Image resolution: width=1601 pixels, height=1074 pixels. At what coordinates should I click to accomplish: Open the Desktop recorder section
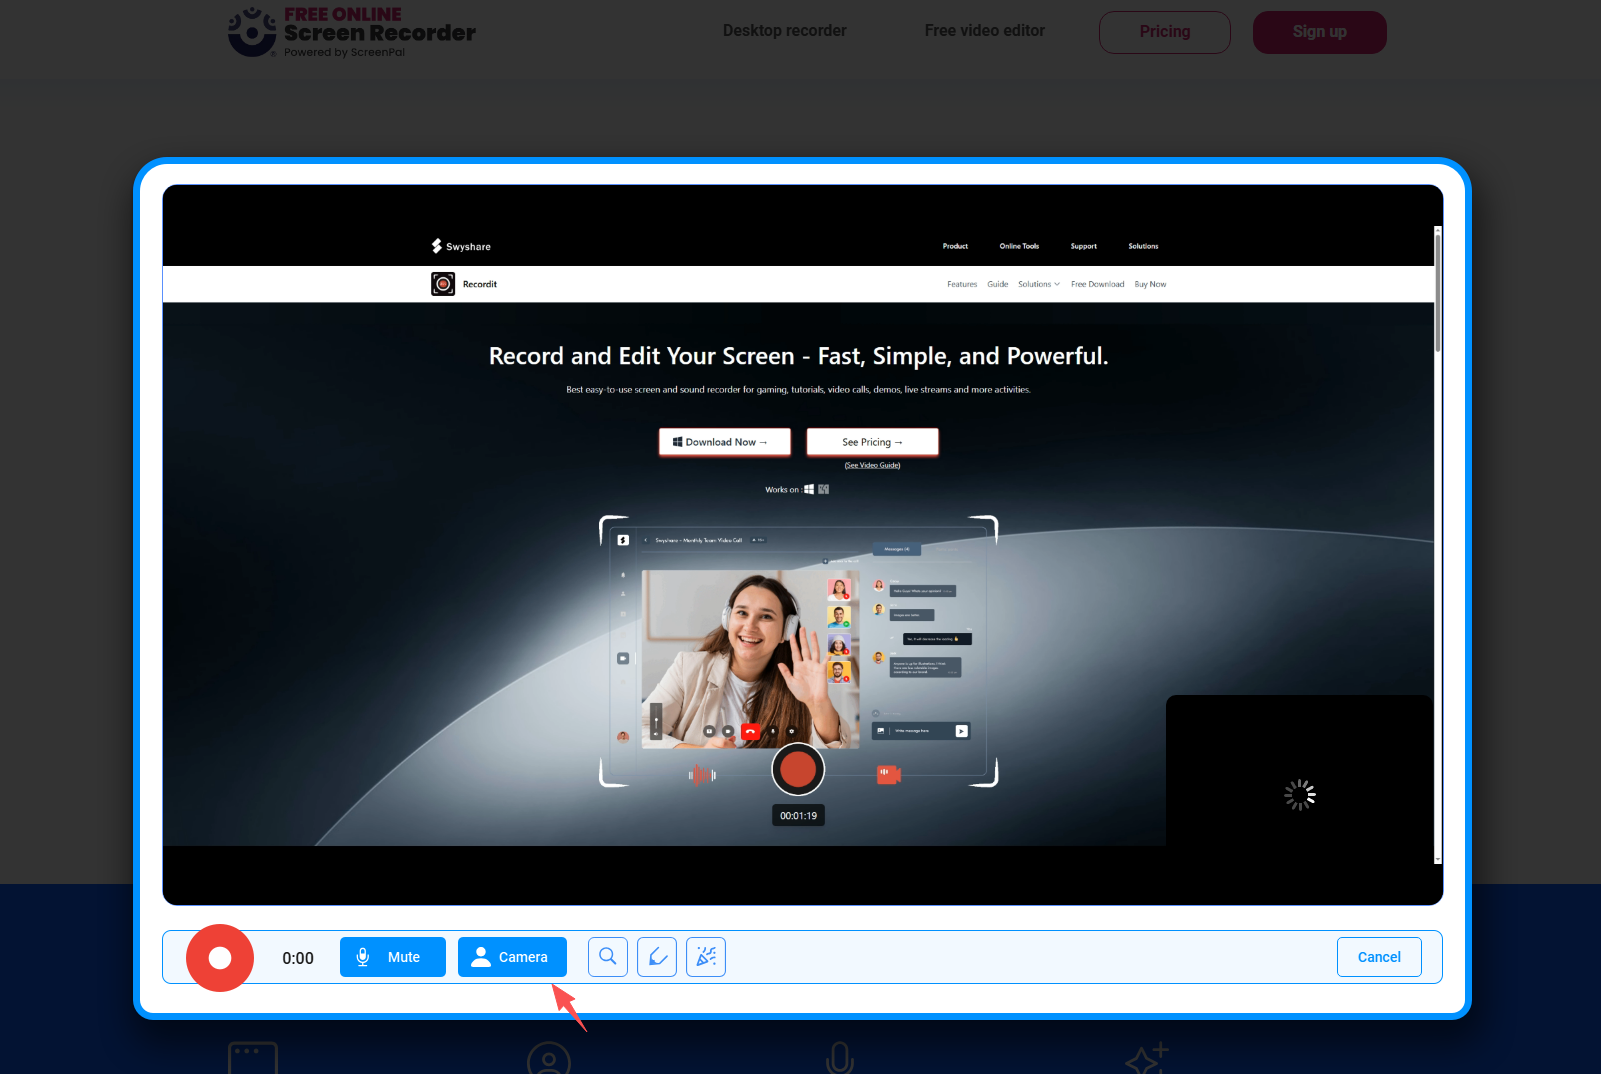pyautogui.click(x=784, y=31)
